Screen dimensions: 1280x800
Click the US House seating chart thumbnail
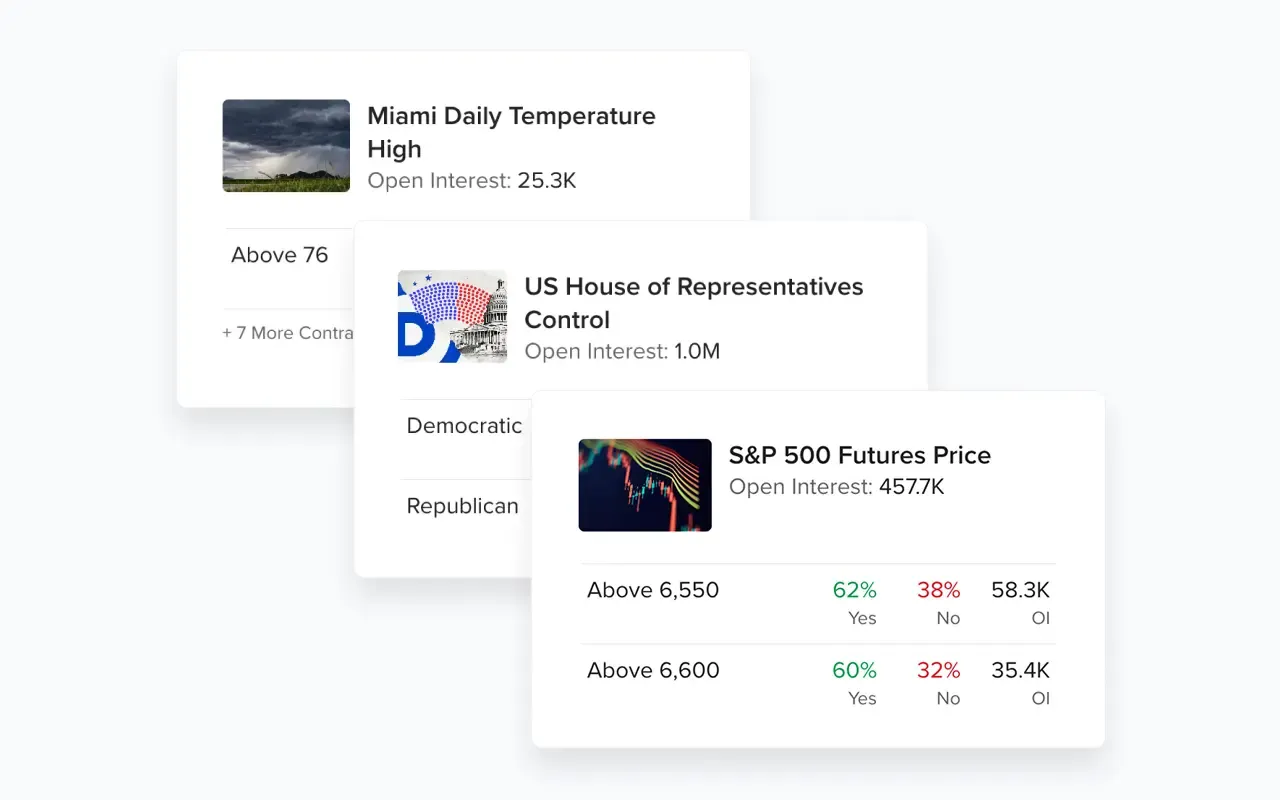pos(452,316)
